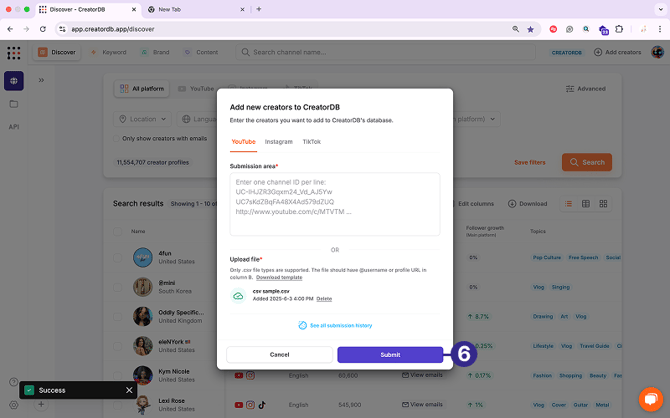
Task: Click the Save filters link
Action: coord(530,162)
